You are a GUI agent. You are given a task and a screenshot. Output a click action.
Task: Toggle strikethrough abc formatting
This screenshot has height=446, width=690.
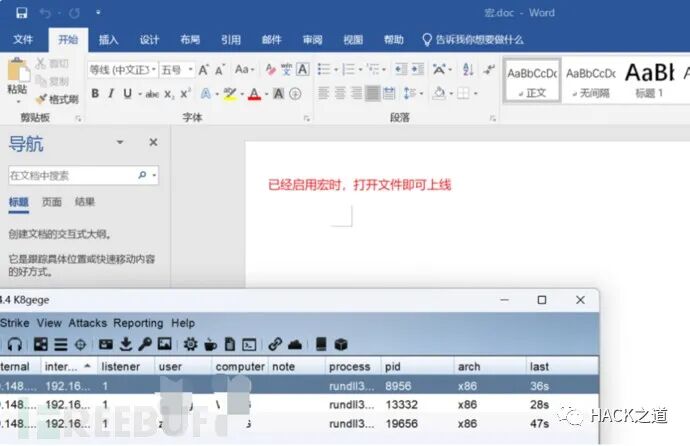pos(152,94)
